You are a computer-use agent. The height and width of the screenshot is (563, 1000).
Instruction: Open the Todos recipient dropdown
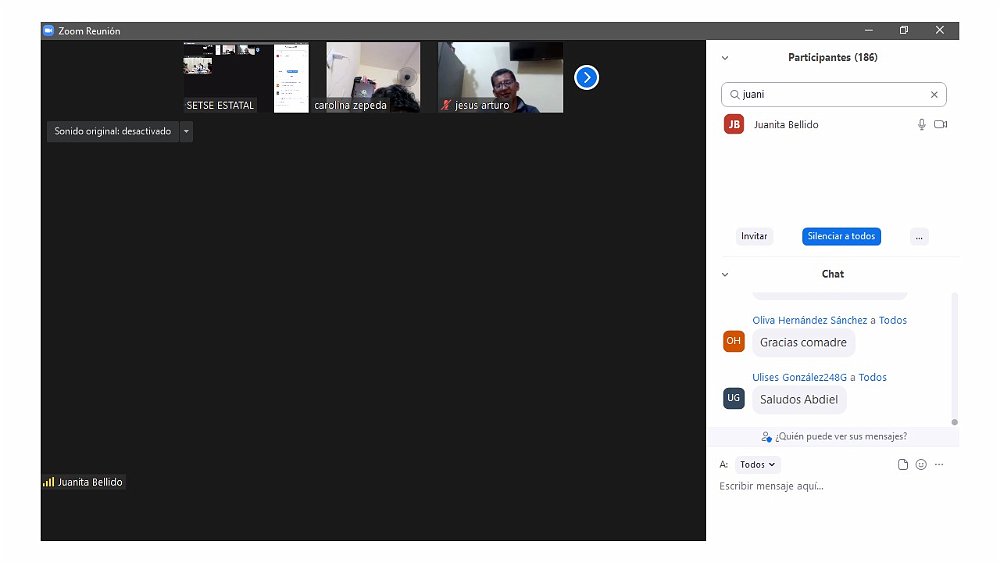757,464
